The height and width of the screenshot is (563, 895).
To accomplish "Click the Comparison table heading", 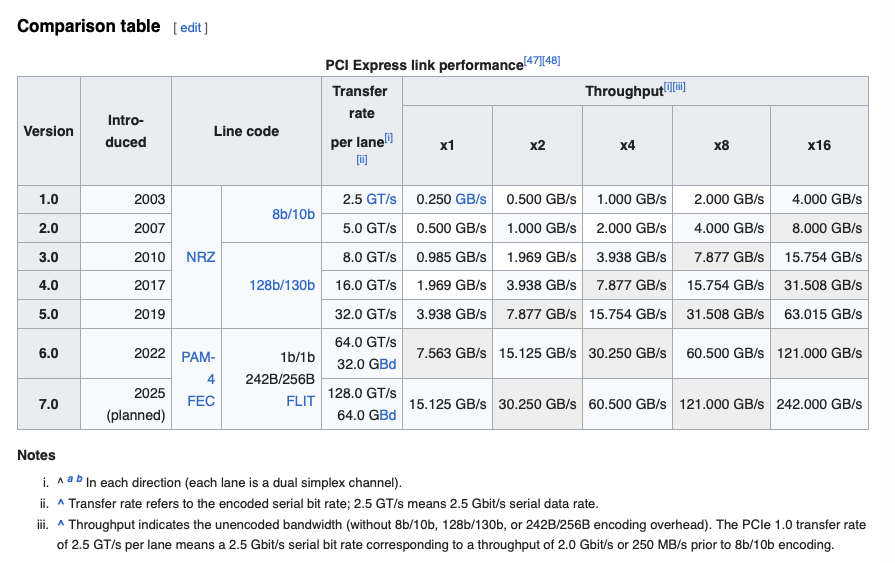I will (x=88, y=26).
